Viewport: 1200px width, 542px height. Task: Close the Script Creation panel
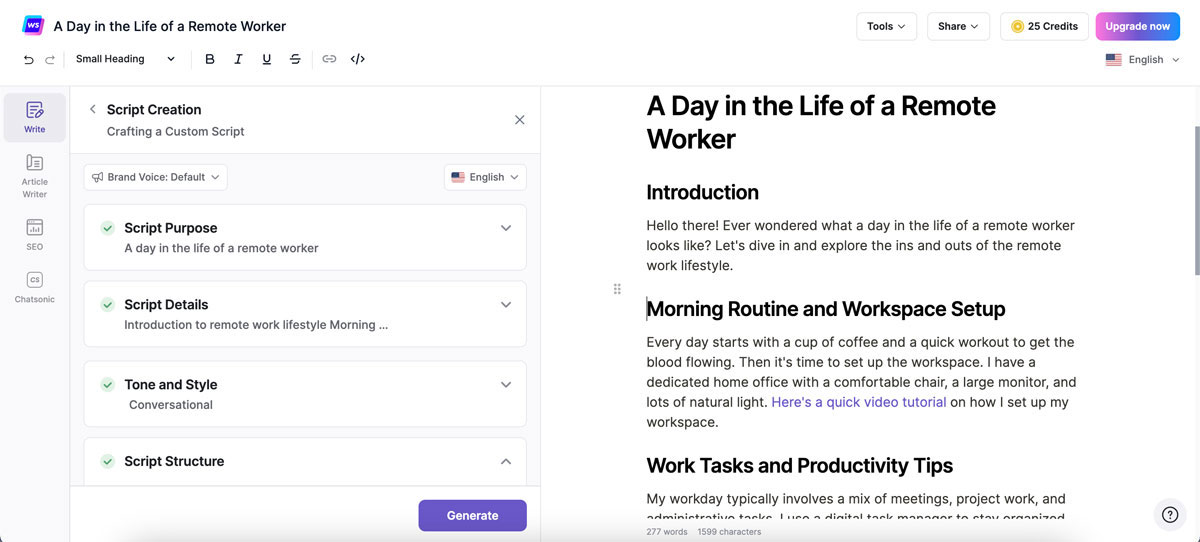click(x=520, y=120)
